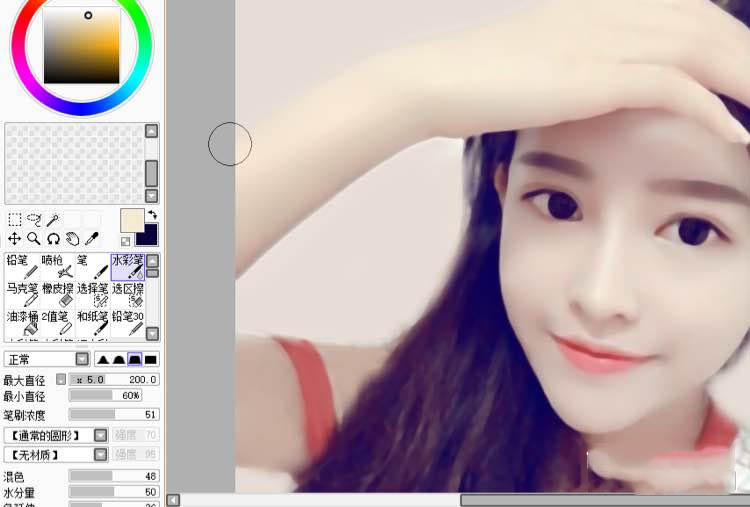The image size is (750, 507).
Task: Select the move tool
Action: (x=15, y=238)
